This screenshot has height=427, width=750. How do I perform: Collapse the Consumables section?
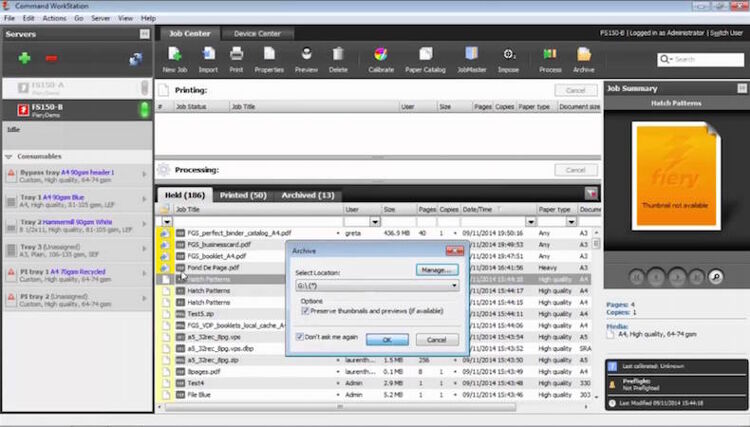(x=9, y=156)
